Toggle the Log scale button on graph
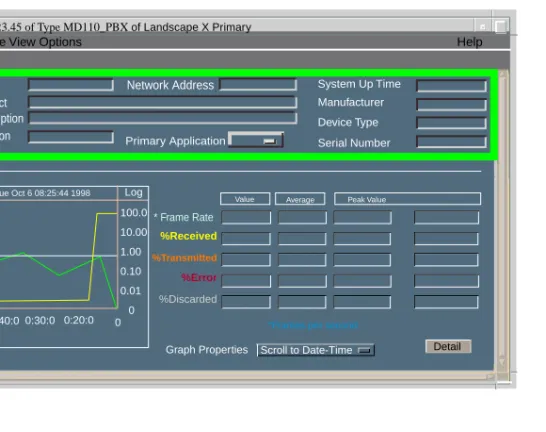 [133, 193]
